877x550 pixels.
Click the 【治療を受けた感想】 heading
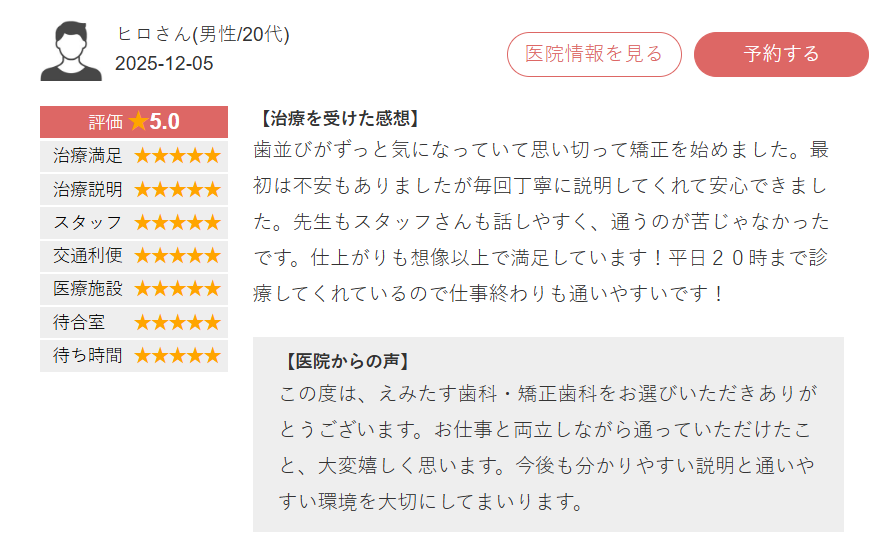click(338, 118)
